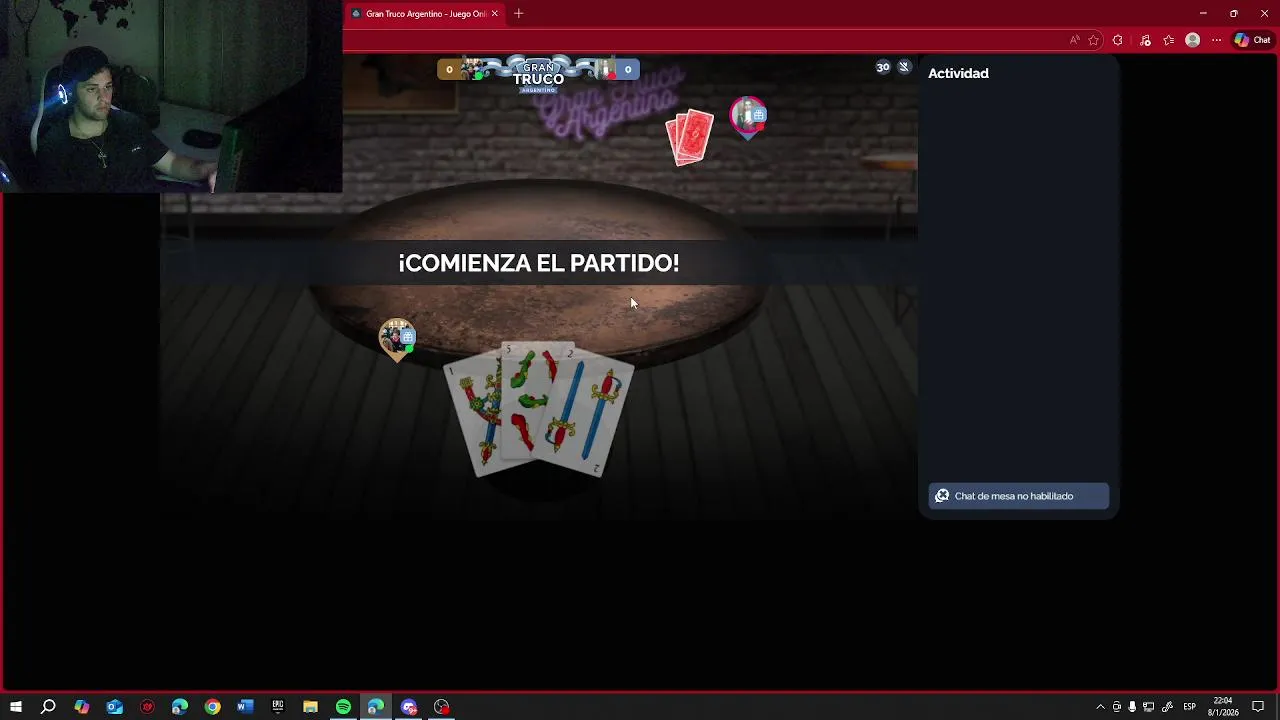Open the red circular app on the taskbar
This screenshot has width=1280, height=720.
147,707
